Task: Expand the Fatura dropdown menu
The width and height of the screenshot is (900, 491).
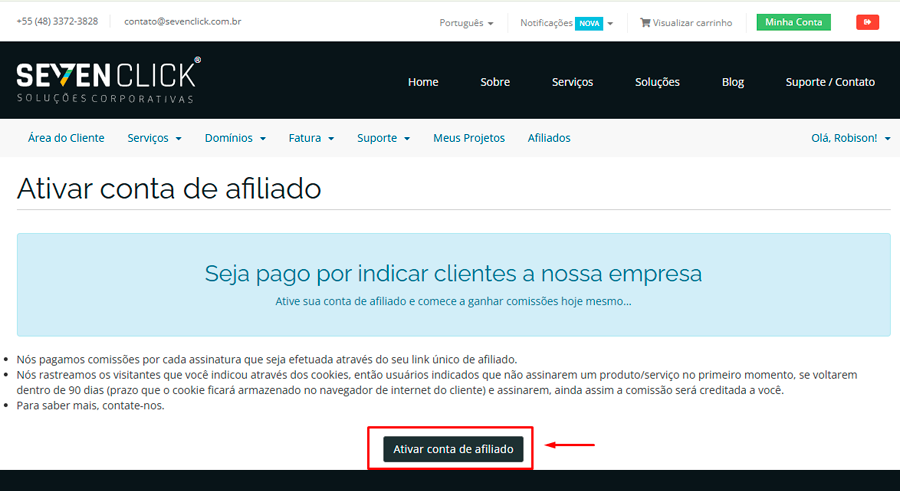Action: [x=311, y=138]
